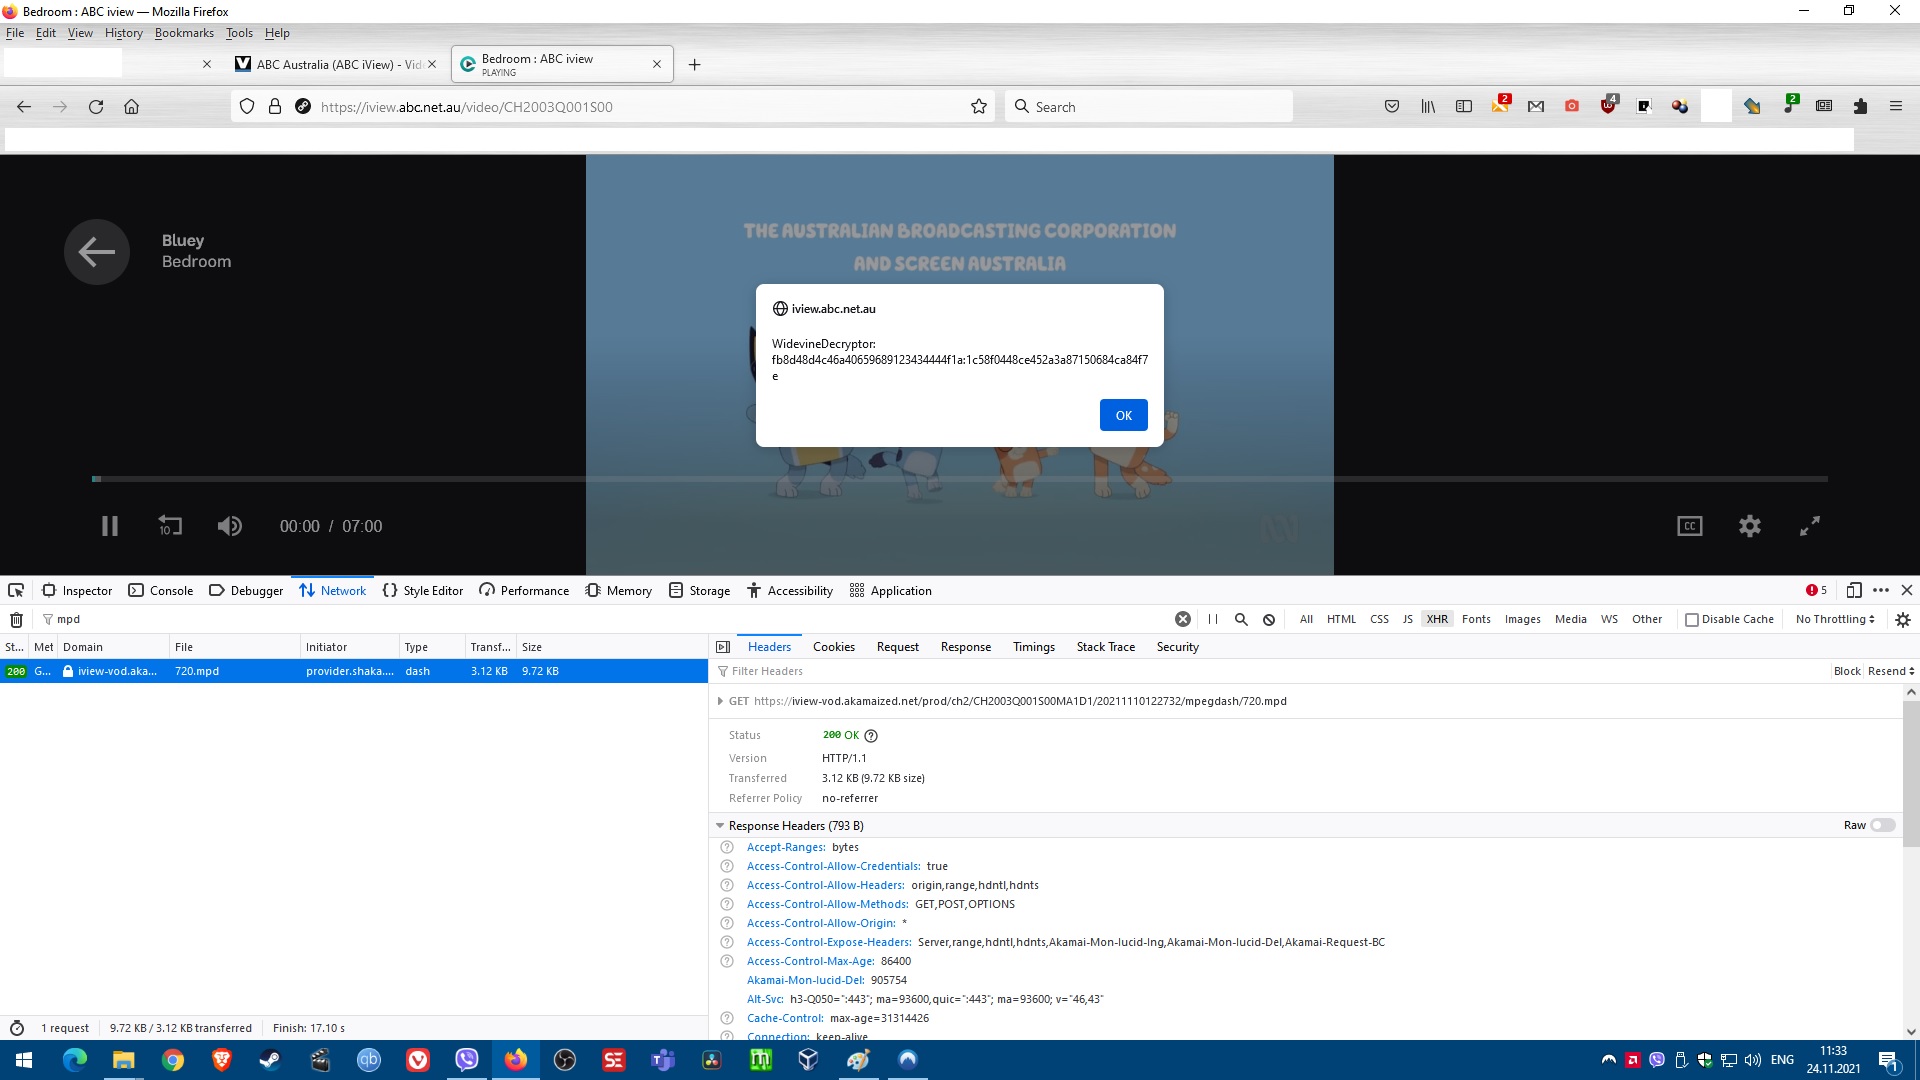The width and height of the screenshot is (1920, 1080).
Task: Click OK in the alert dialog
Action: 1123,416
